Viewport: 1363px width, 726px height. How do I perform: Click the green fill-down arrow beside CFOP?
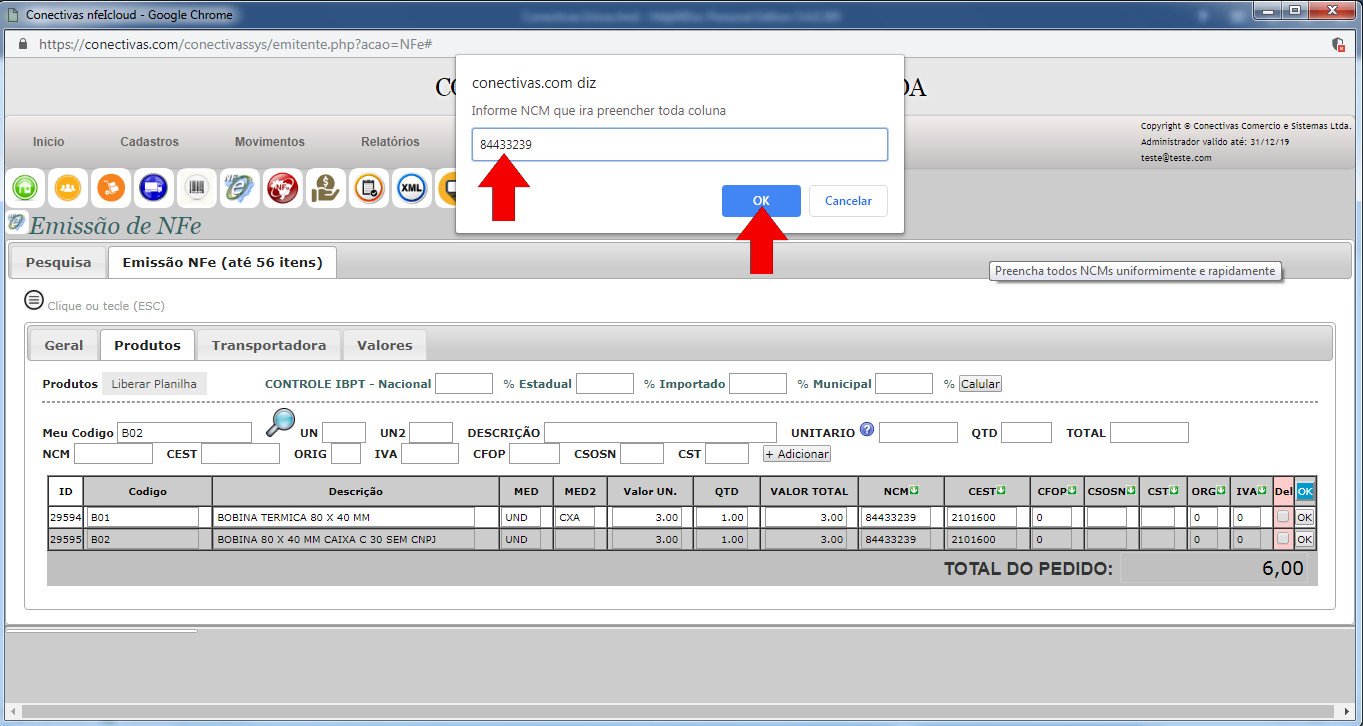pos(1073,490)
